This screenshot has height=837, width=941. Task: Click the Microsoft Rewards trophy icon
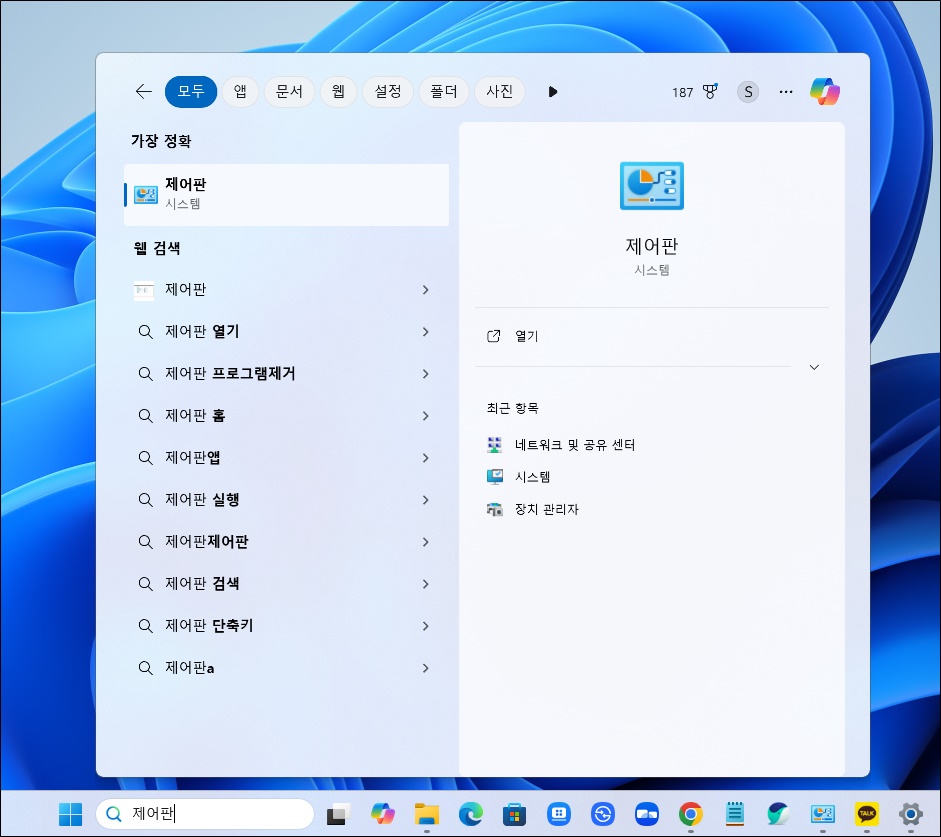pyautogui.click(x=709, y=91)
